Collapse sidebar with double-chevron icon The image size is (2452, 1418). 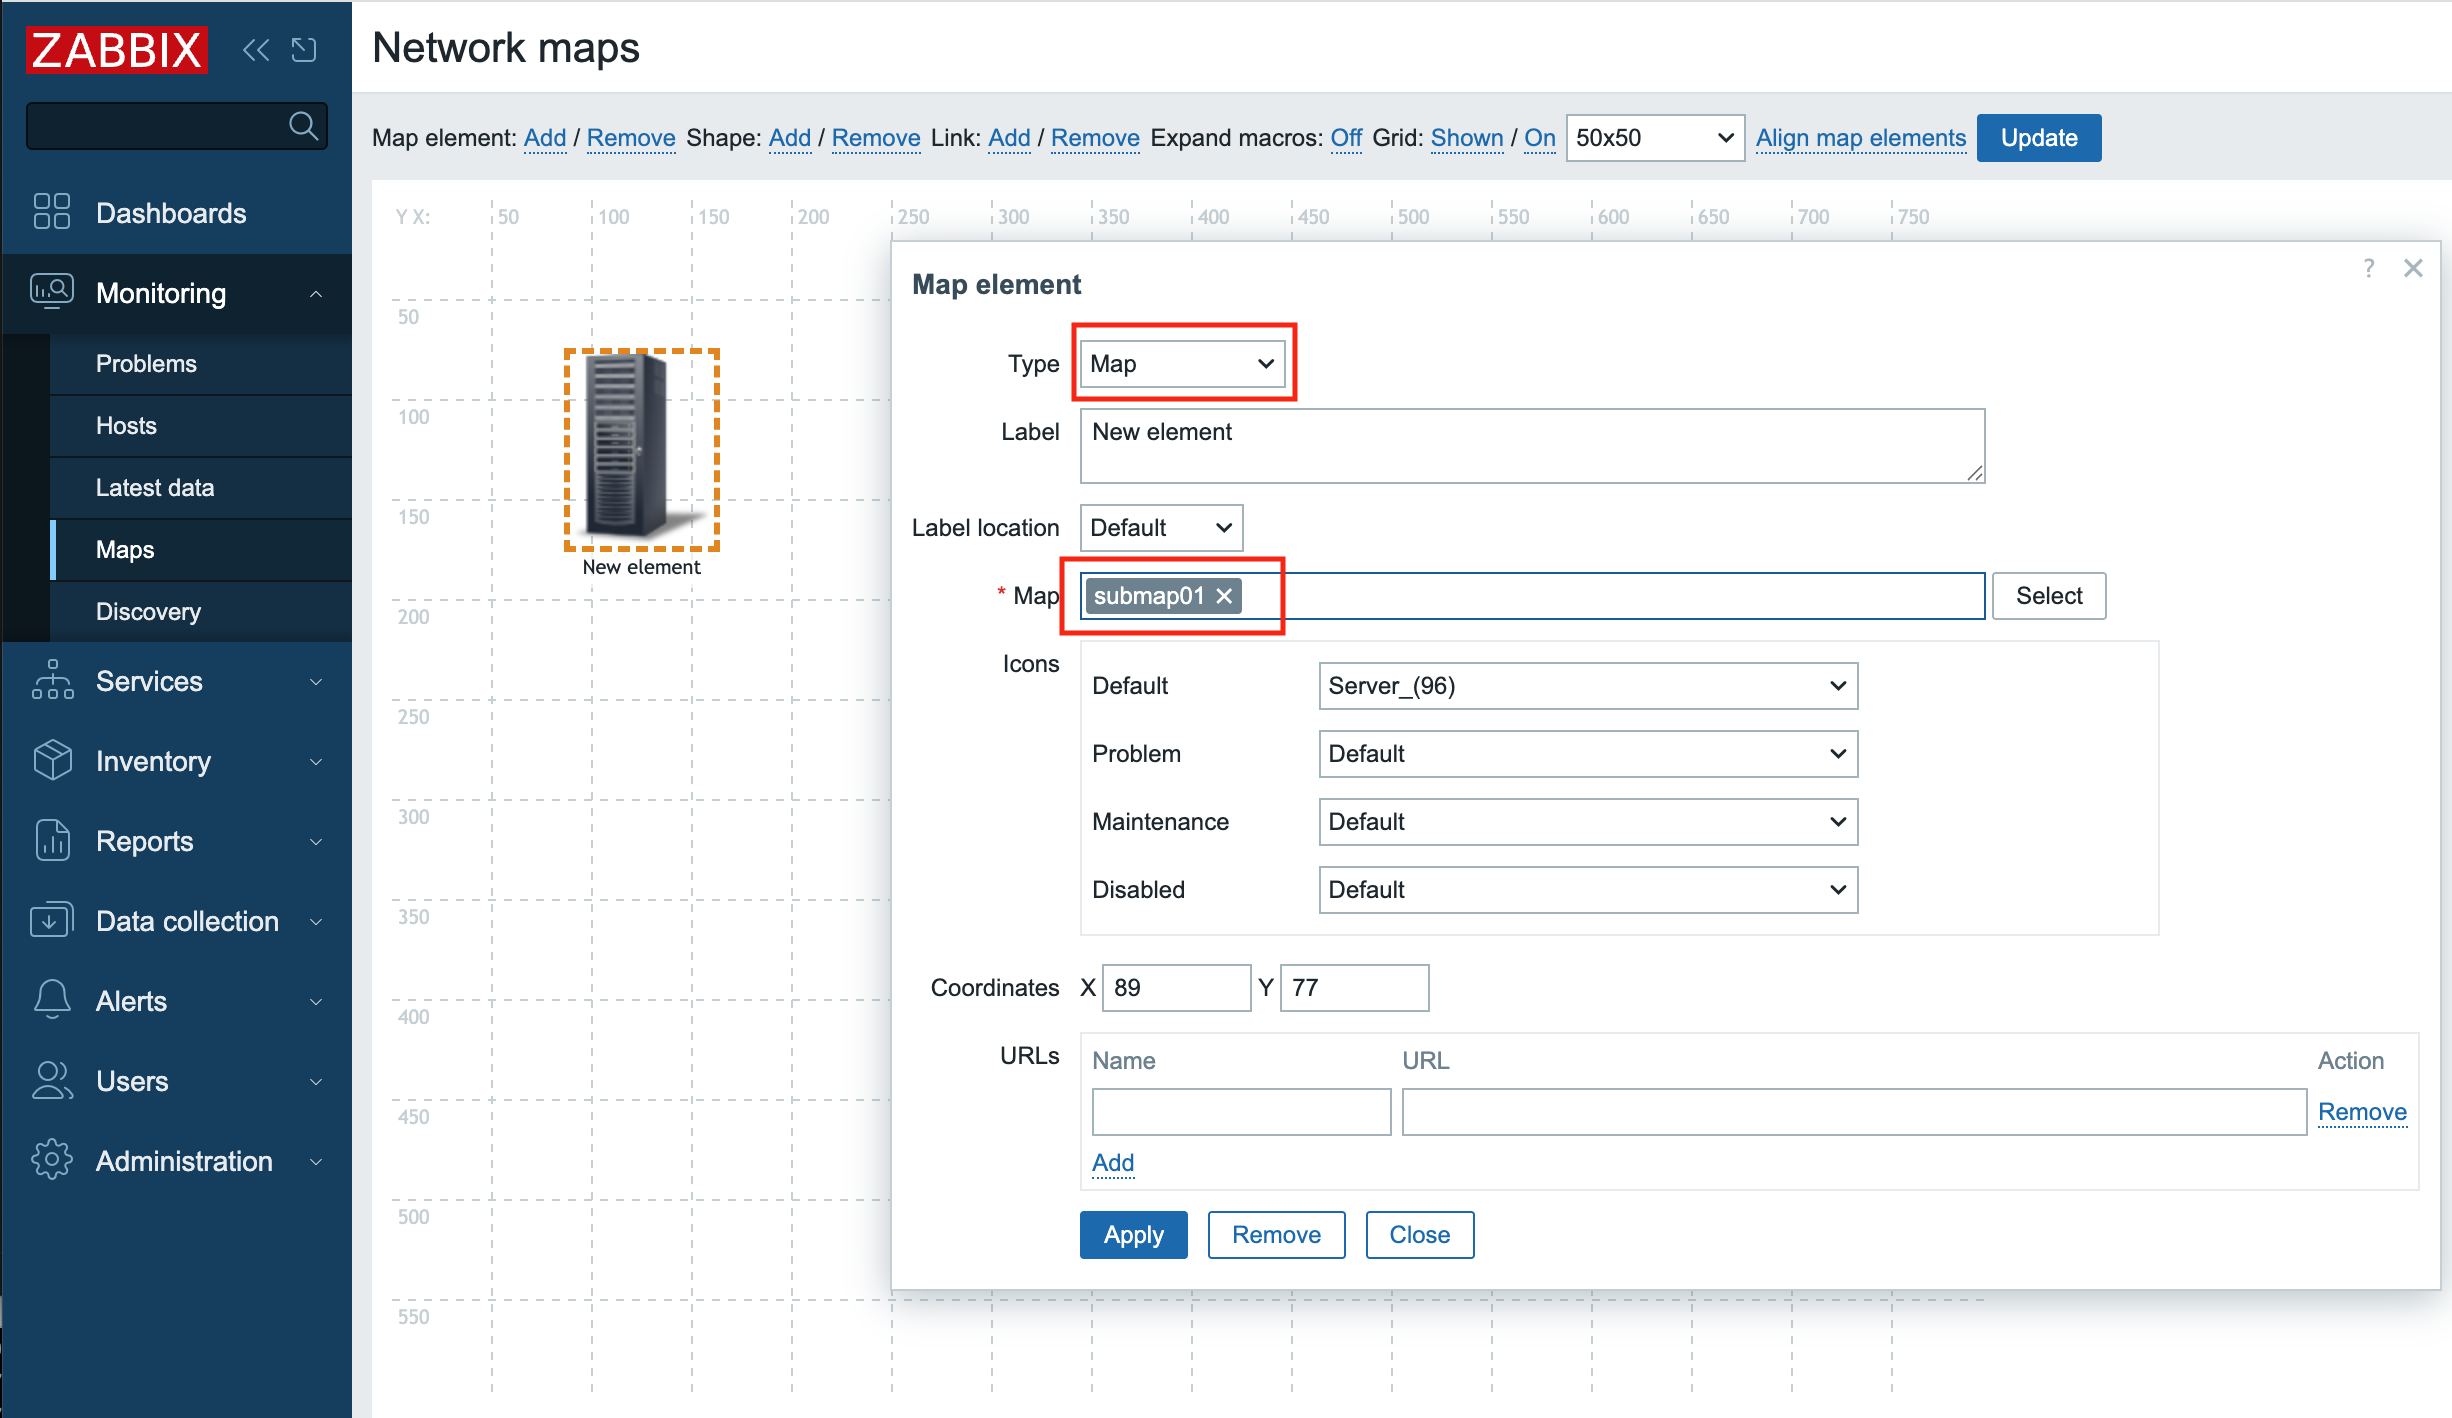click(256, 50)
